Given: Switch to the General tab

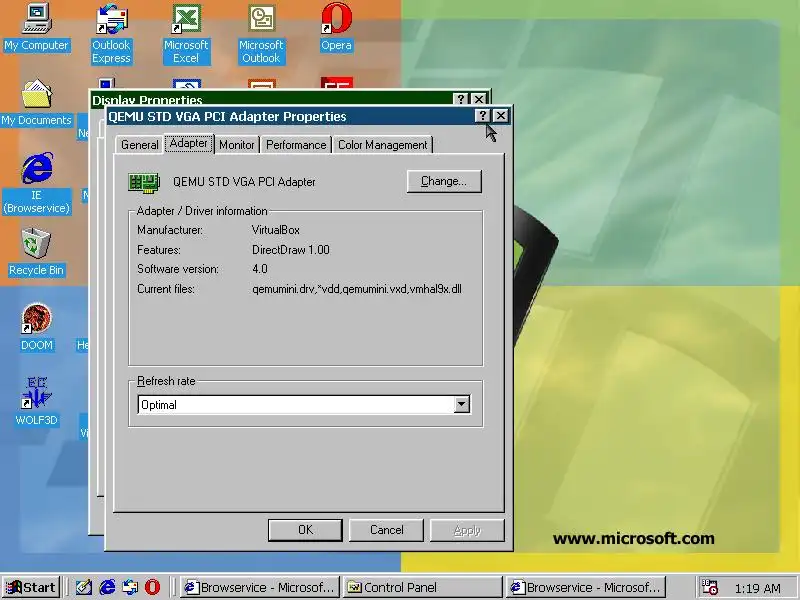Looking at the screenshot, I should [x=140, y=145].
